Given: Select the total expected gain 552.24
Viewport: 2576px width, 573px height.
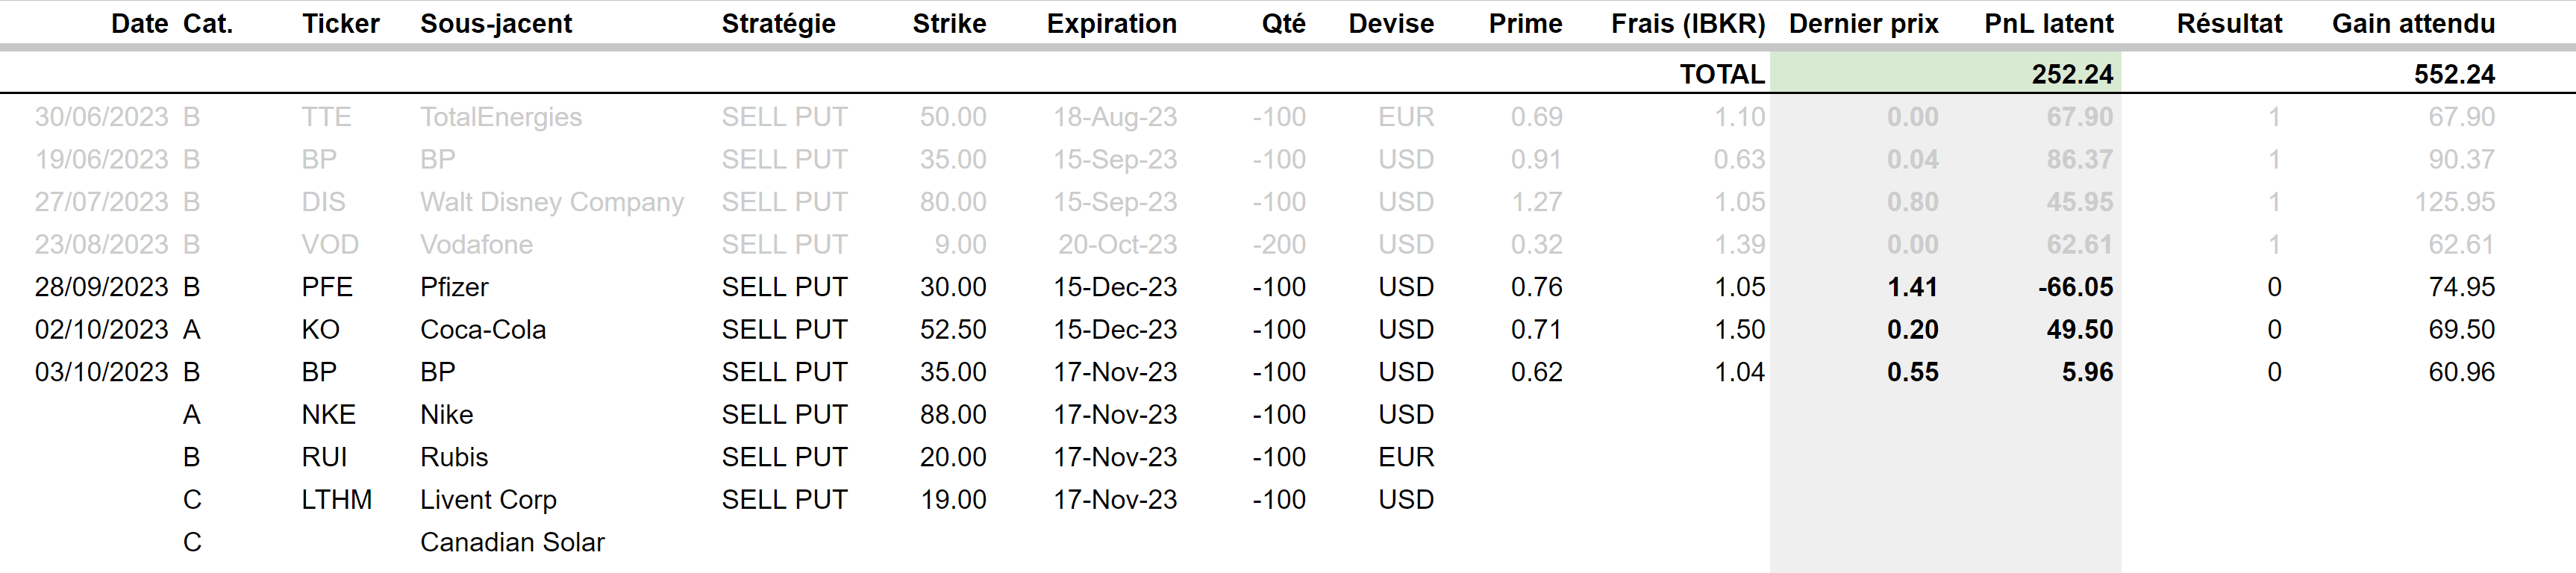Looking at the screenshot, I should coord(2454,74).
